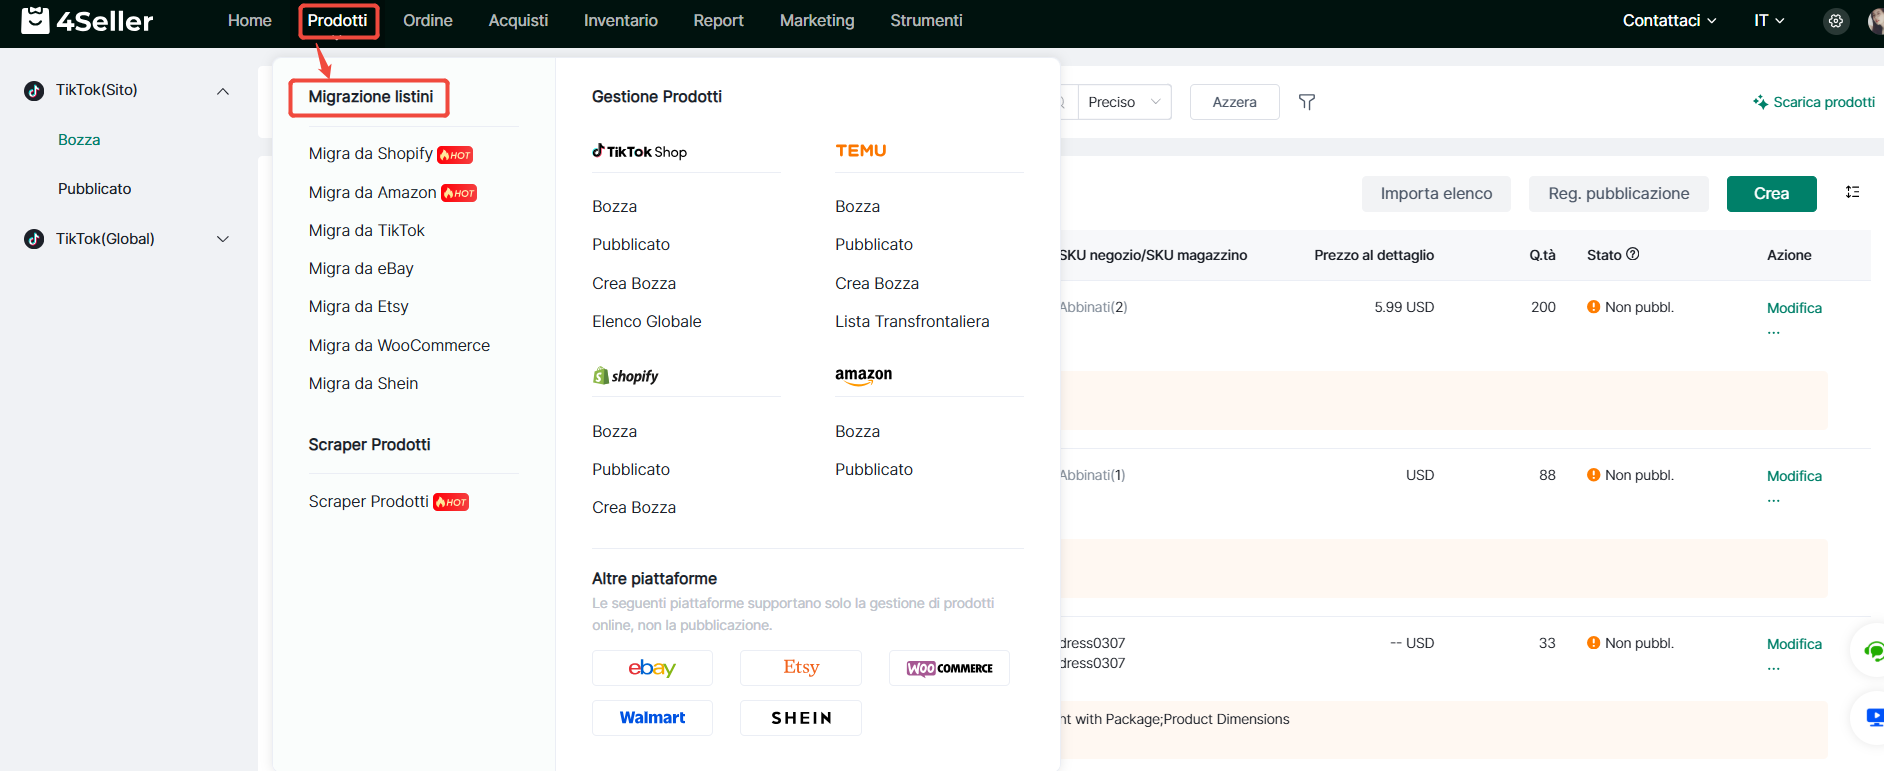Click the Stato help question icon
The height and width of the screenshot is (771, 1884).
[1633, 254]
